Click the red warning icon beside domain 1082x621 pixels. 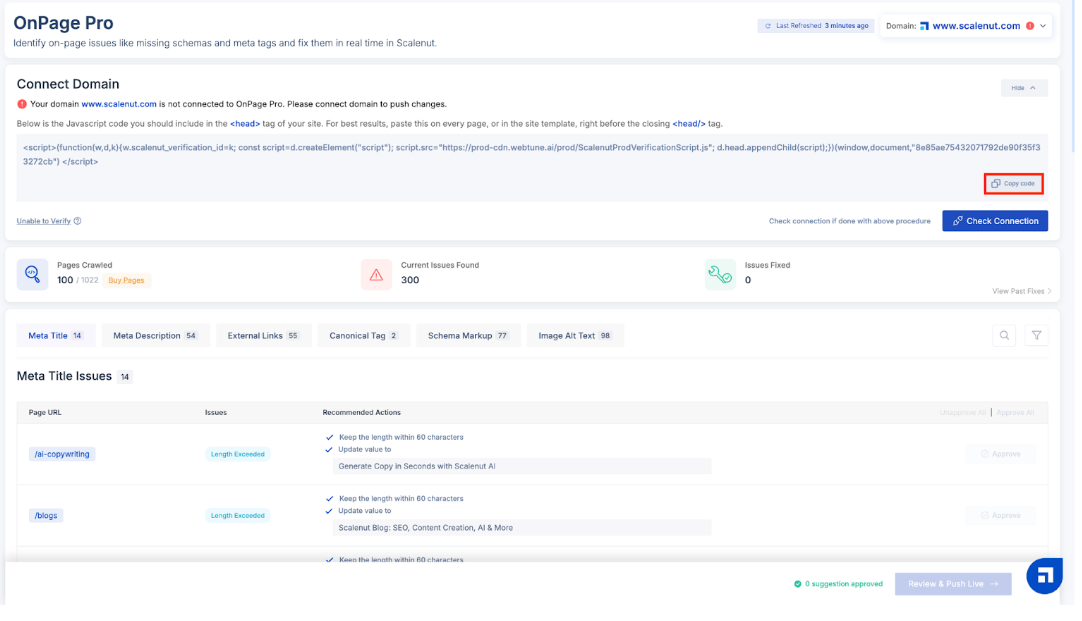click(x=1030, y=26)
